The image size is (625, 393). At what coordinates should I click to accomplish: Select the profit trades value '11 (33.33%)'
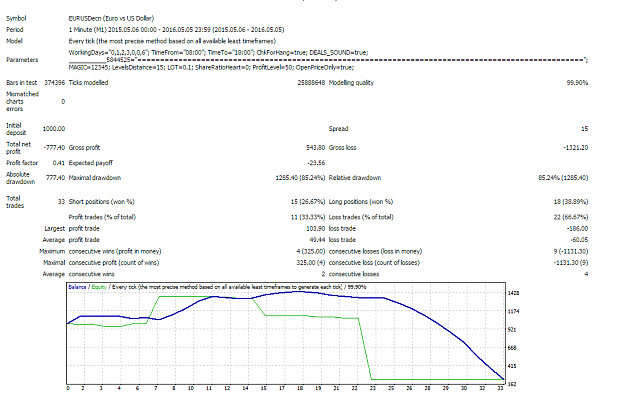(308, 217)
